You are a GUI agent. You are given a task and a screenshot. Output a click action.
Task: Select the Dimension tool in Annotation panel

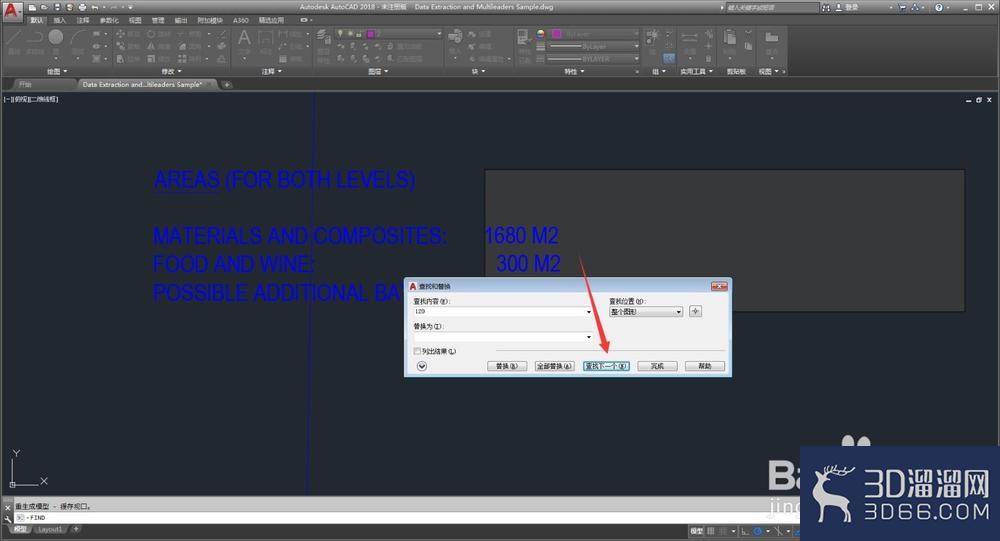pos(265,38)
